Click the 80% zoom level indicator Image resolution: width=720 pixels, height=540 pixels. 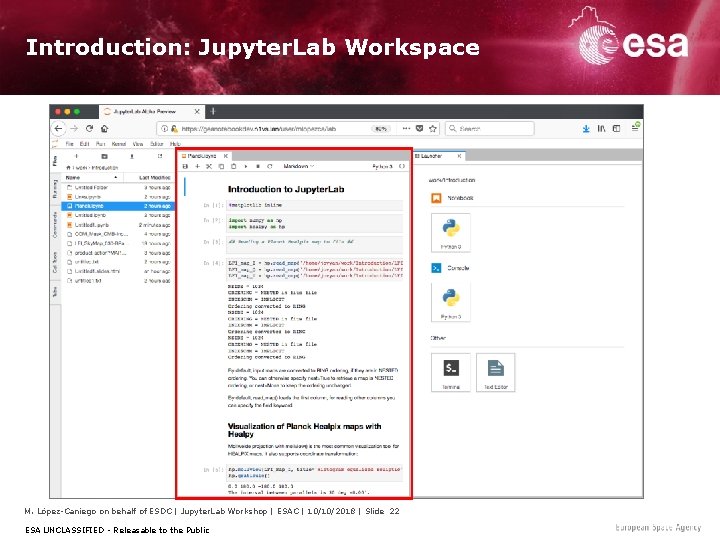(381, 129)
